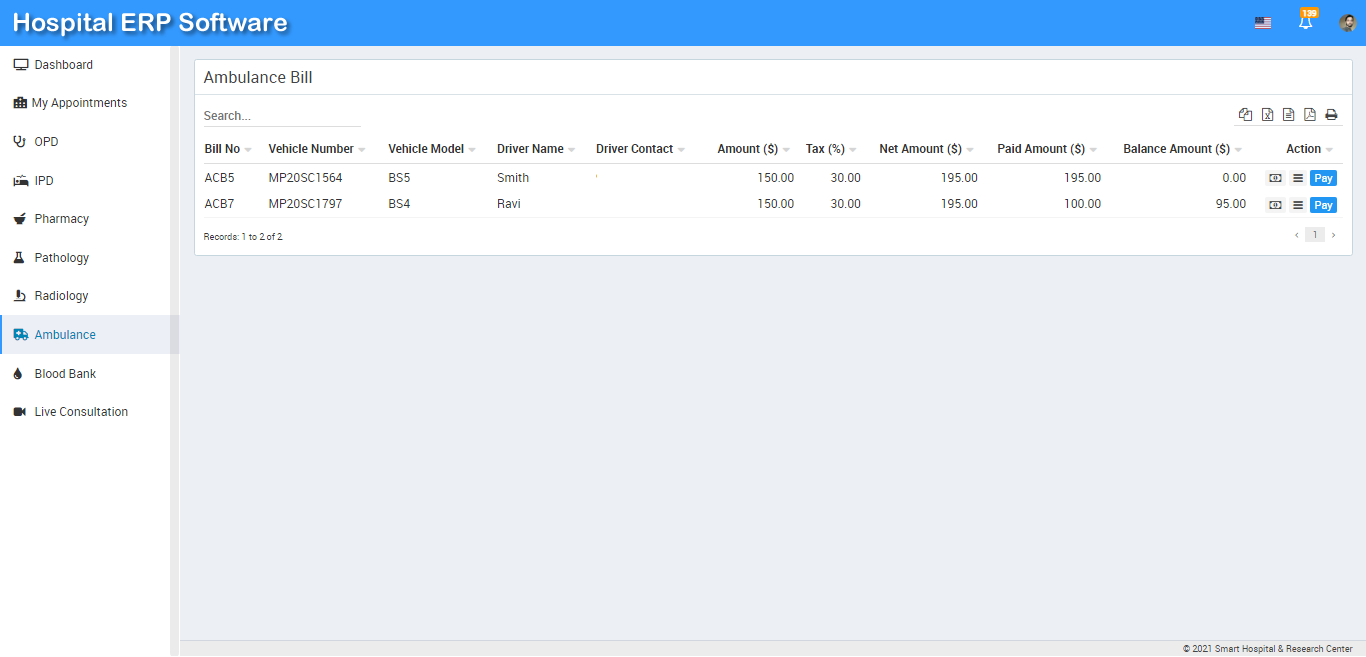Open Pharmacy in the sidebar
This screenshot has width=1366, height=657.
tap(62, 219)
